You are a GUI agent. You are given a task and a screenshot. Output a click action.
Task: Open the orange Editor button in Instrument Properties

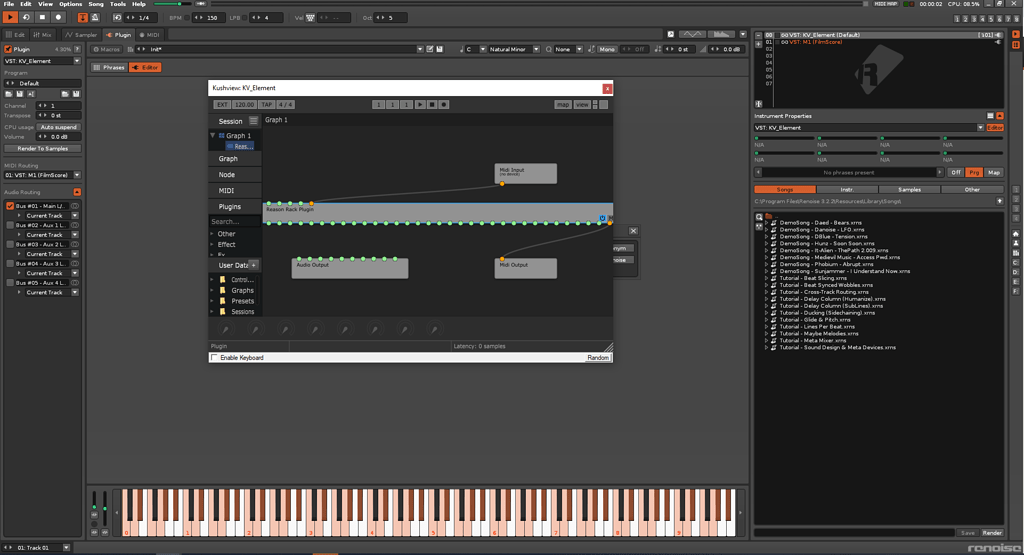995,127
